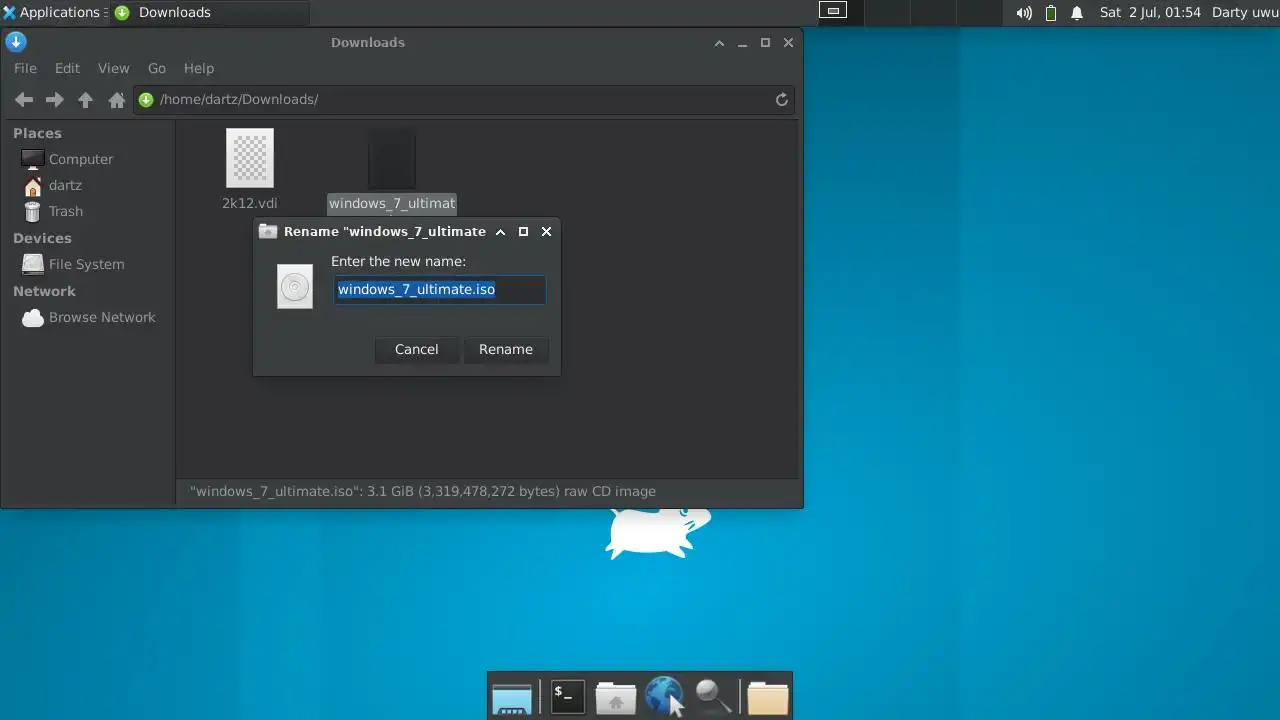Image resolution: width=1280 pixels, height=720 pixels.
Task: Click the battery indicator icon
Action: point(1051,13)
